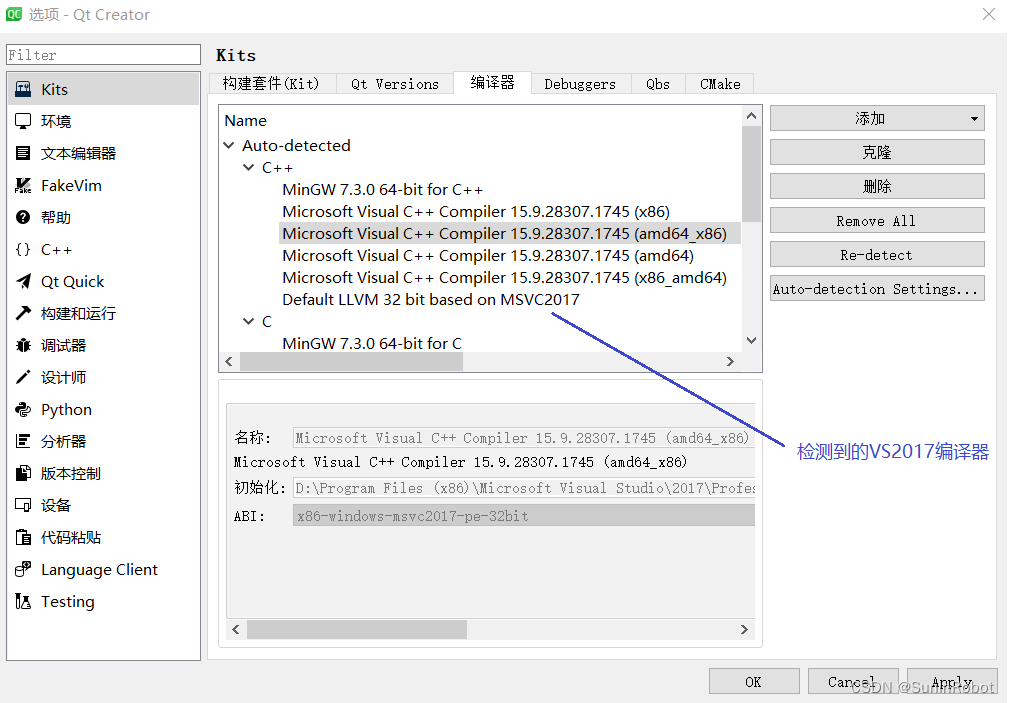Click the 初始化 path field
Image resolution: width=1009 pixels, height=703 pixels.
coord(524,488)
